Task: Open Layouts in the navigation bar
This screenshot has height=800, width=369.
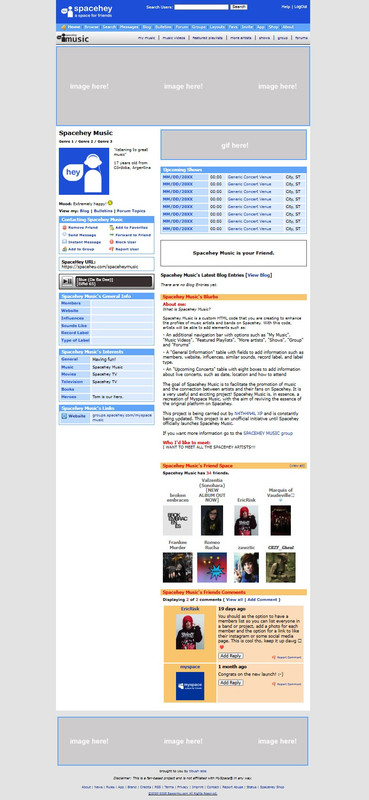Action: (217, 27)
